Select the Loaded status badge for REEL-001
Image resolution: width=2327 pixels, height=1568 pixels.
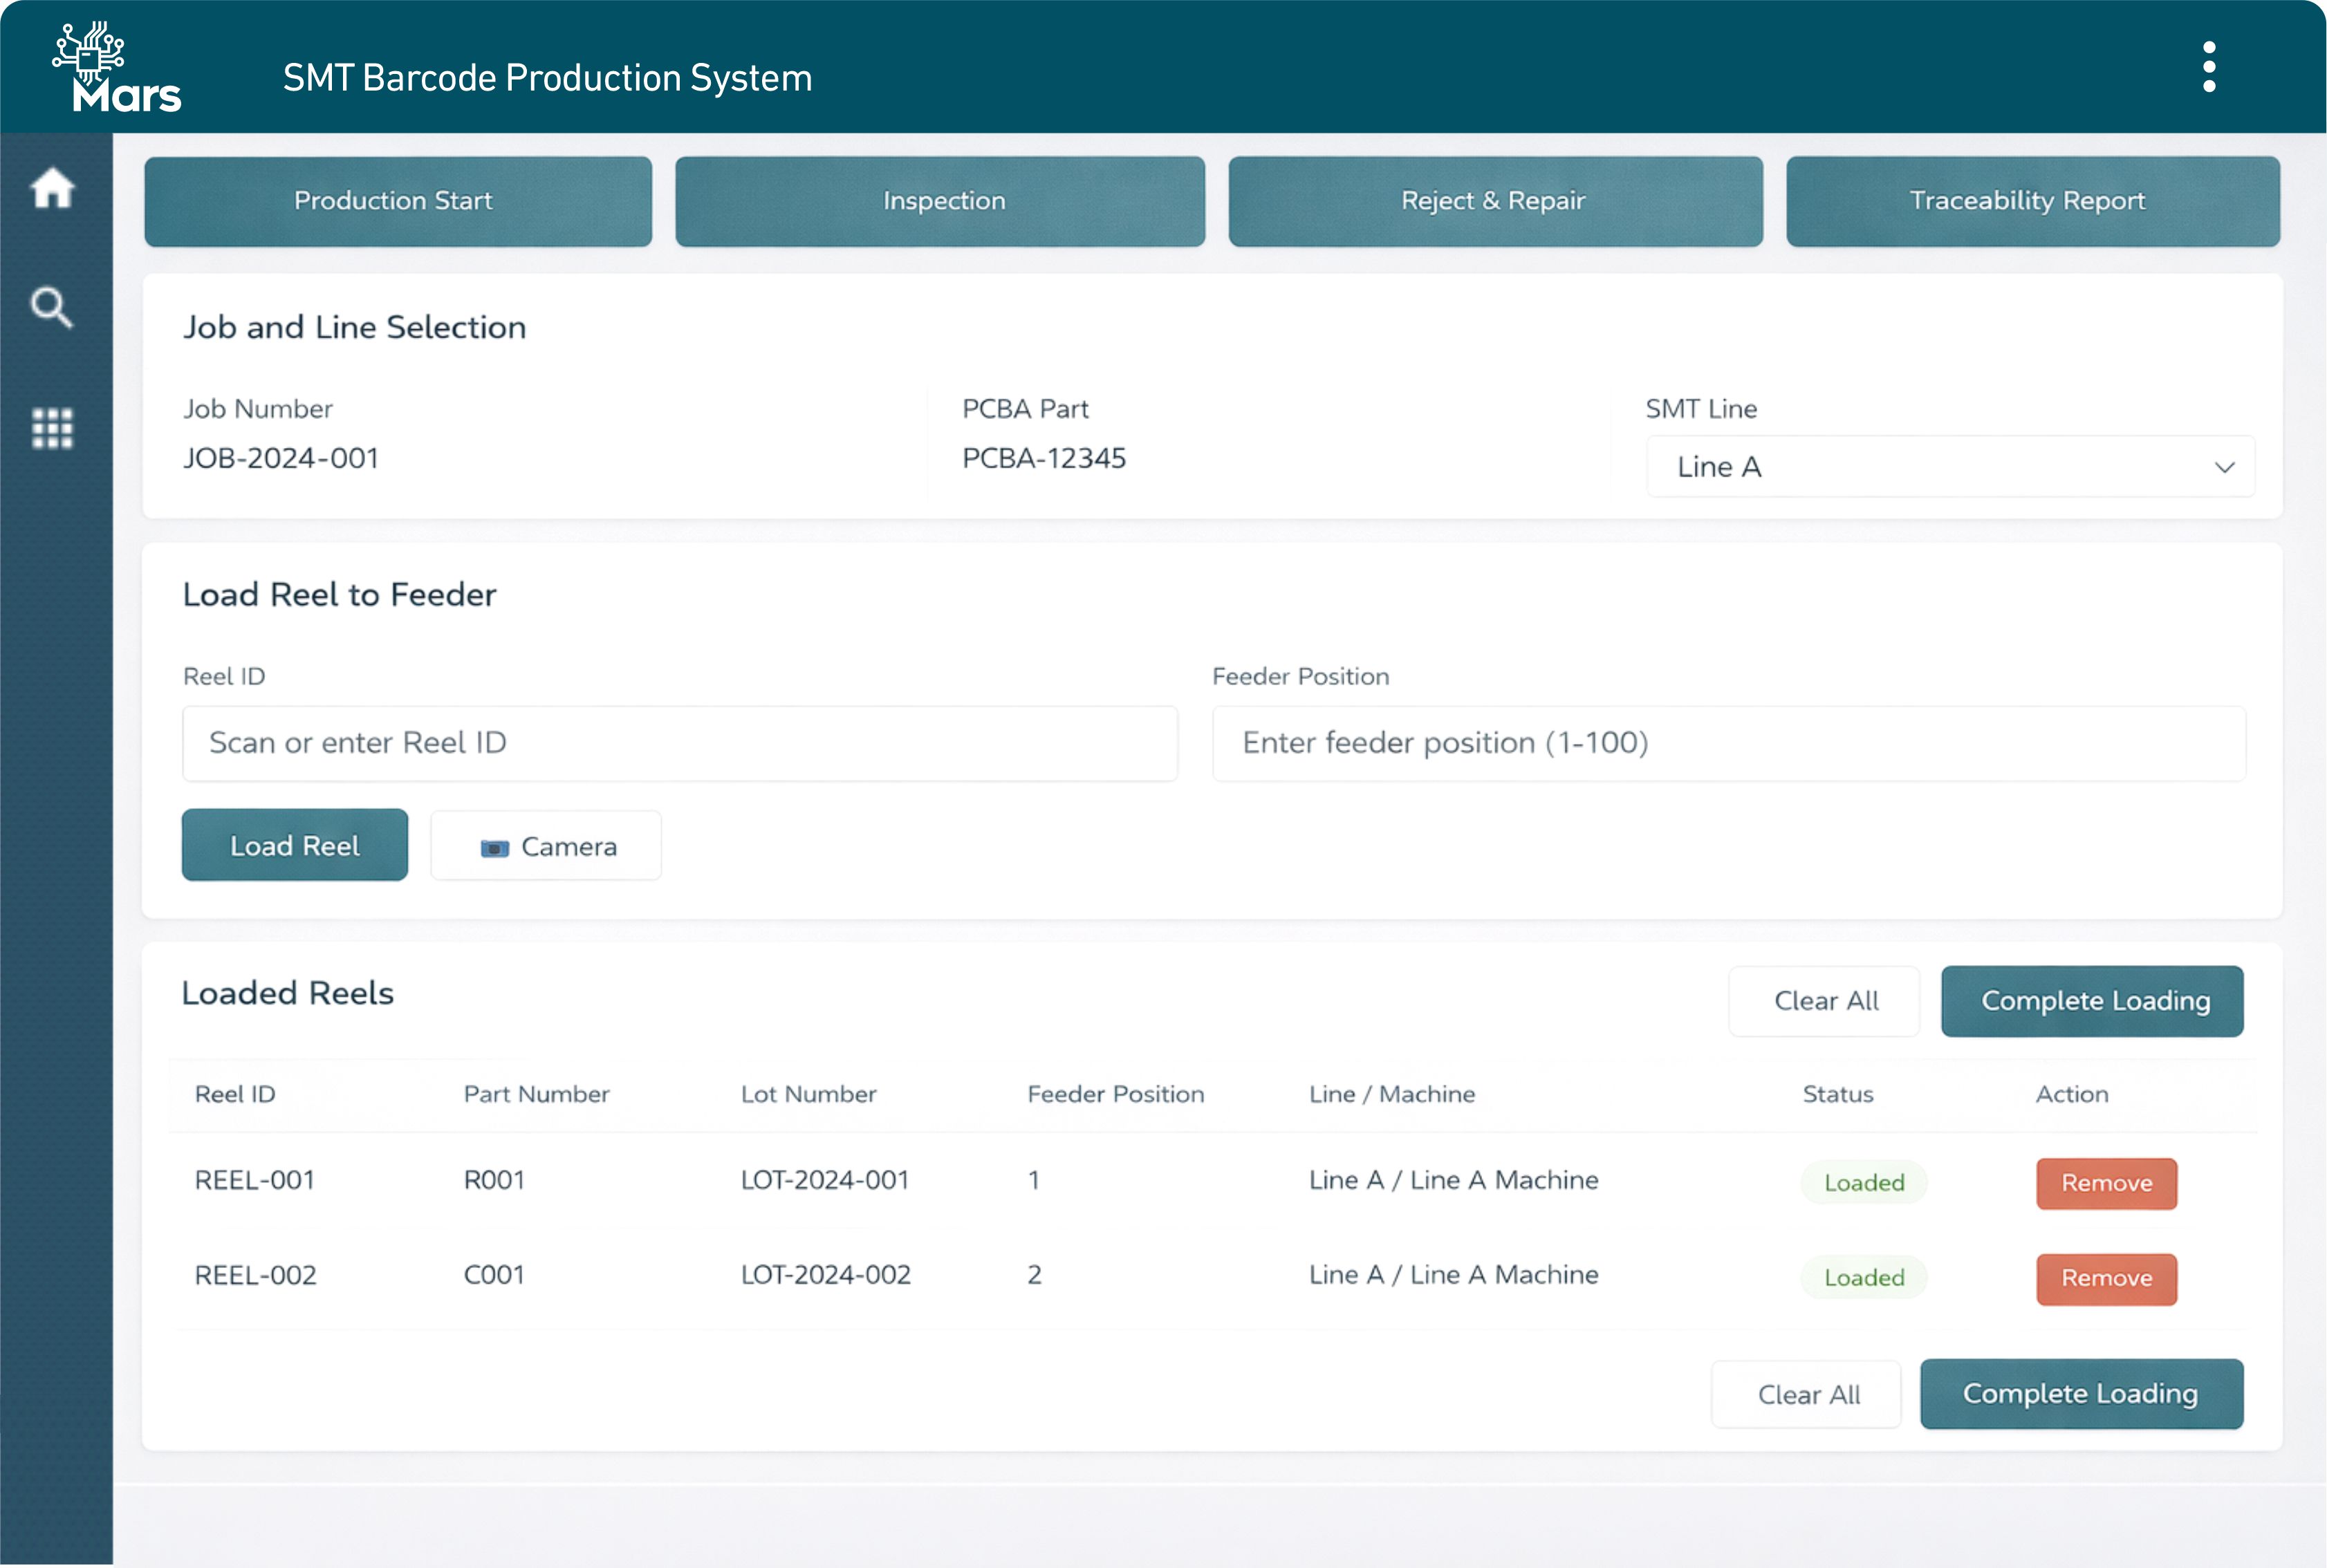pos(1862,1181)
